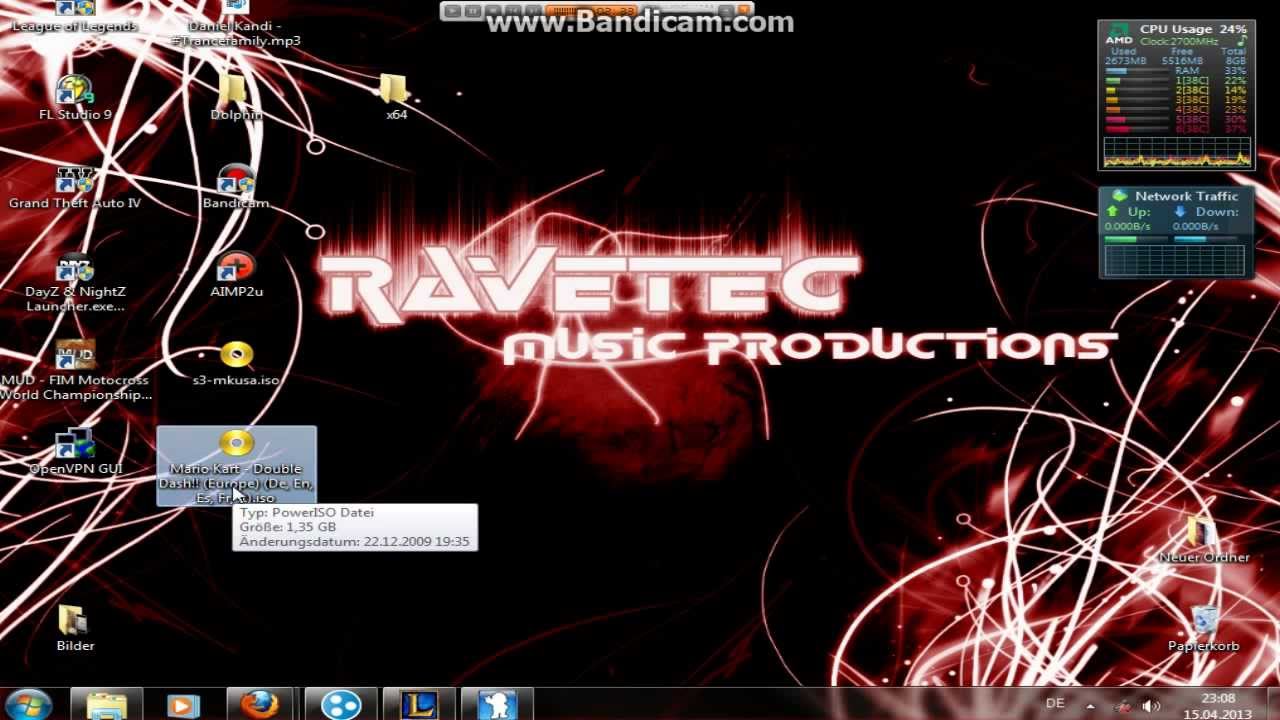Click the pause button in the mini player
Screen dimensions: 1280x720
[x=472, y=11]
